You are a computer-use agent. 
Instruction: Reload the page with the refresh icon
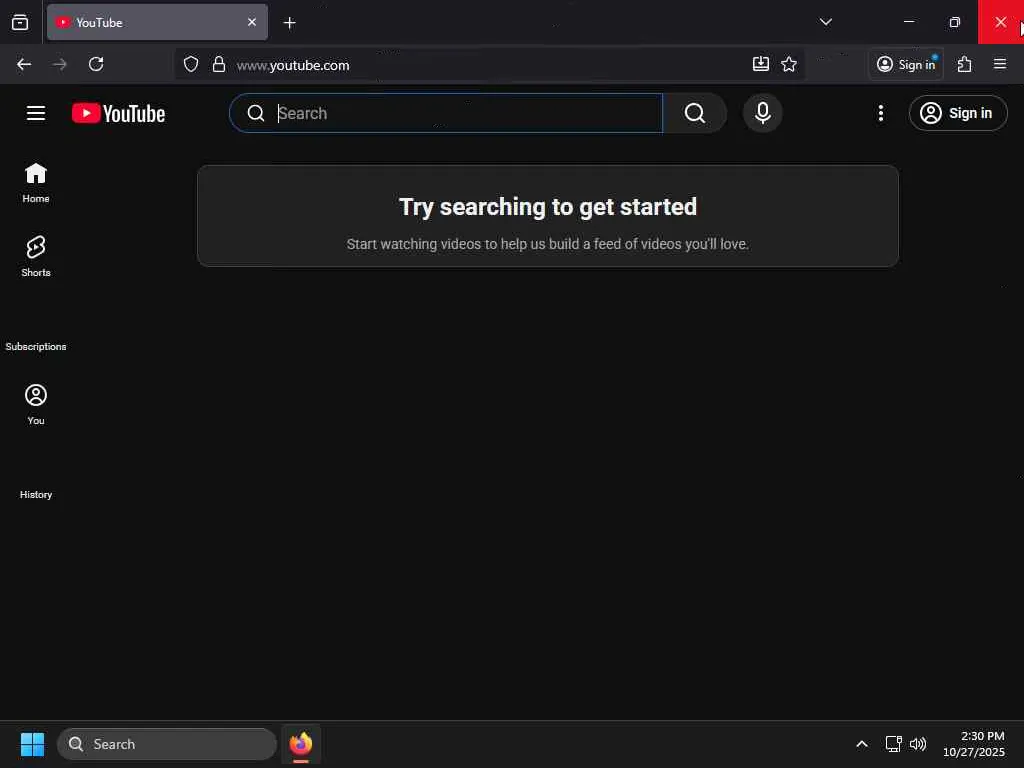pos(96,64)
